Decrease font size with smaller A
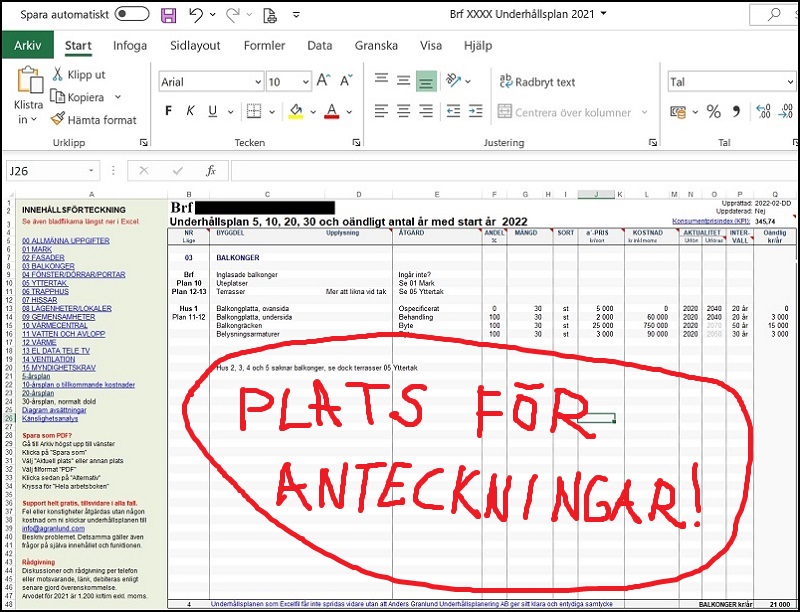 [346, 81]
